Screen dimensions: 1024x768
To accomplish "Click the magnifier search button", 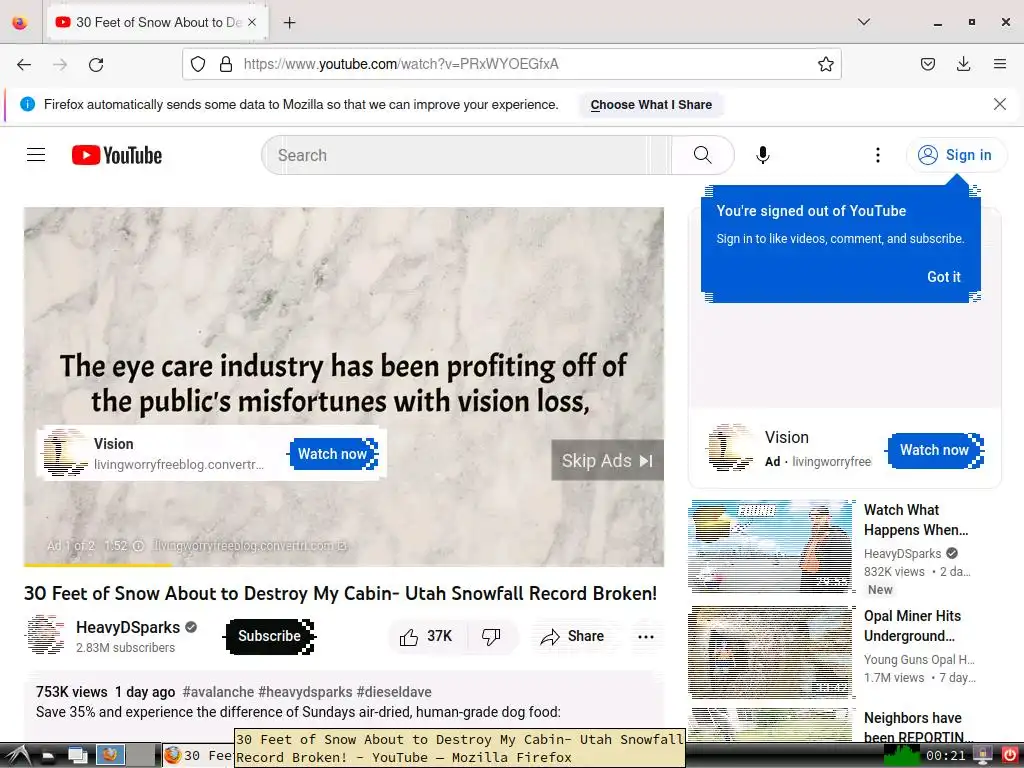I will 703,155.
